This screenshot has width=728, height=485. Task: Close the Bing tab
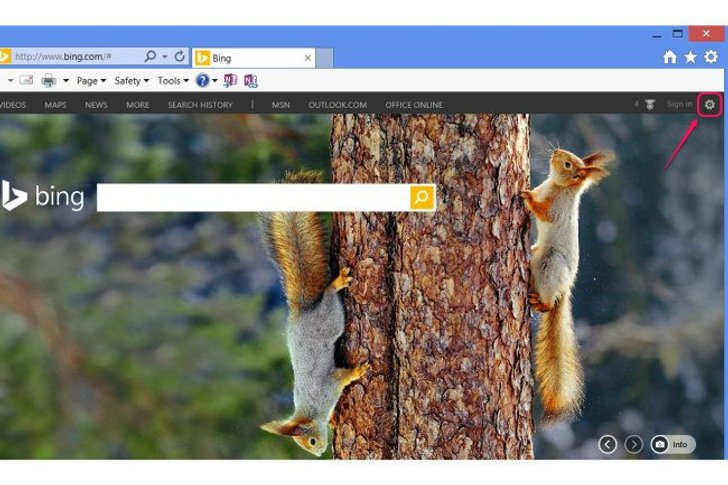click(307, 58)
